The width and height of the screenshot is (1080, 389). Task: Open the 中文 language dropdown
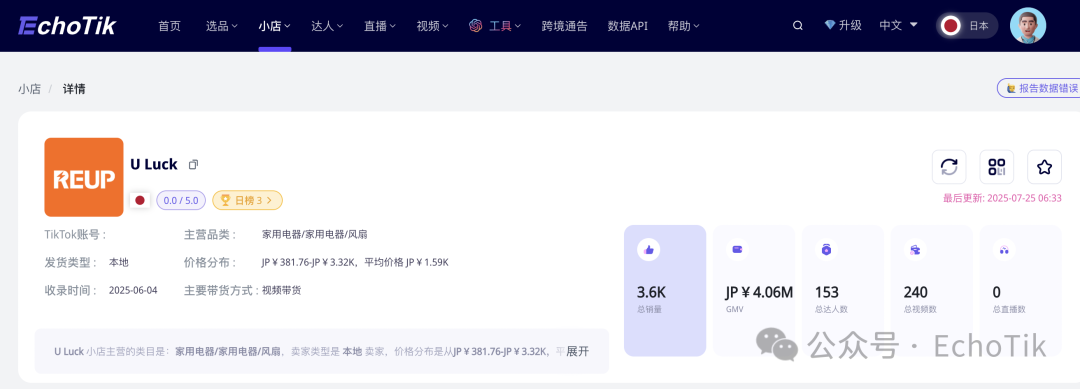(899, 25)
